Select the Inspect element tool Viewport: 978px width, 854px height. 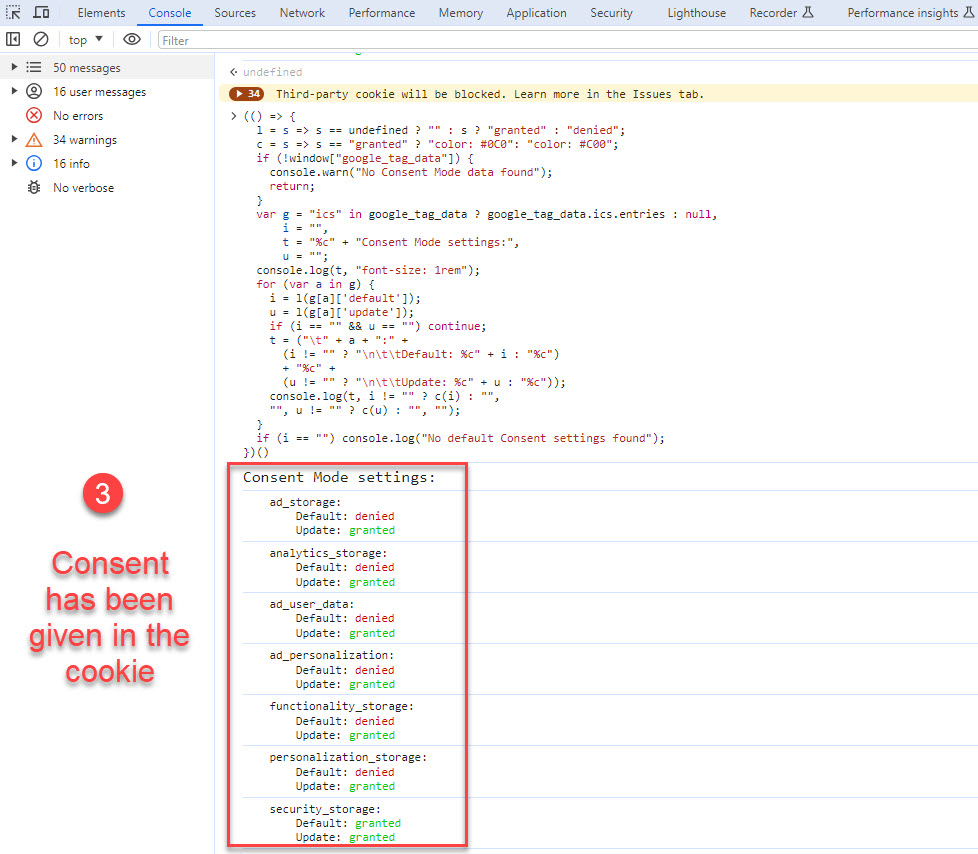tap(13, 12)
